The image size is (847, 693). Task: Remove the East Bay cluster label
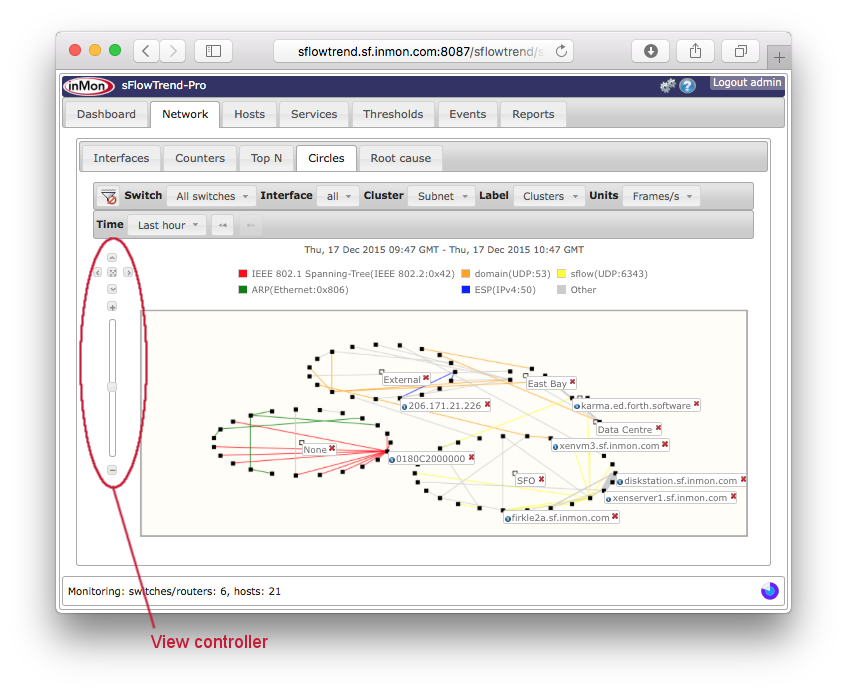coord(573,382)
